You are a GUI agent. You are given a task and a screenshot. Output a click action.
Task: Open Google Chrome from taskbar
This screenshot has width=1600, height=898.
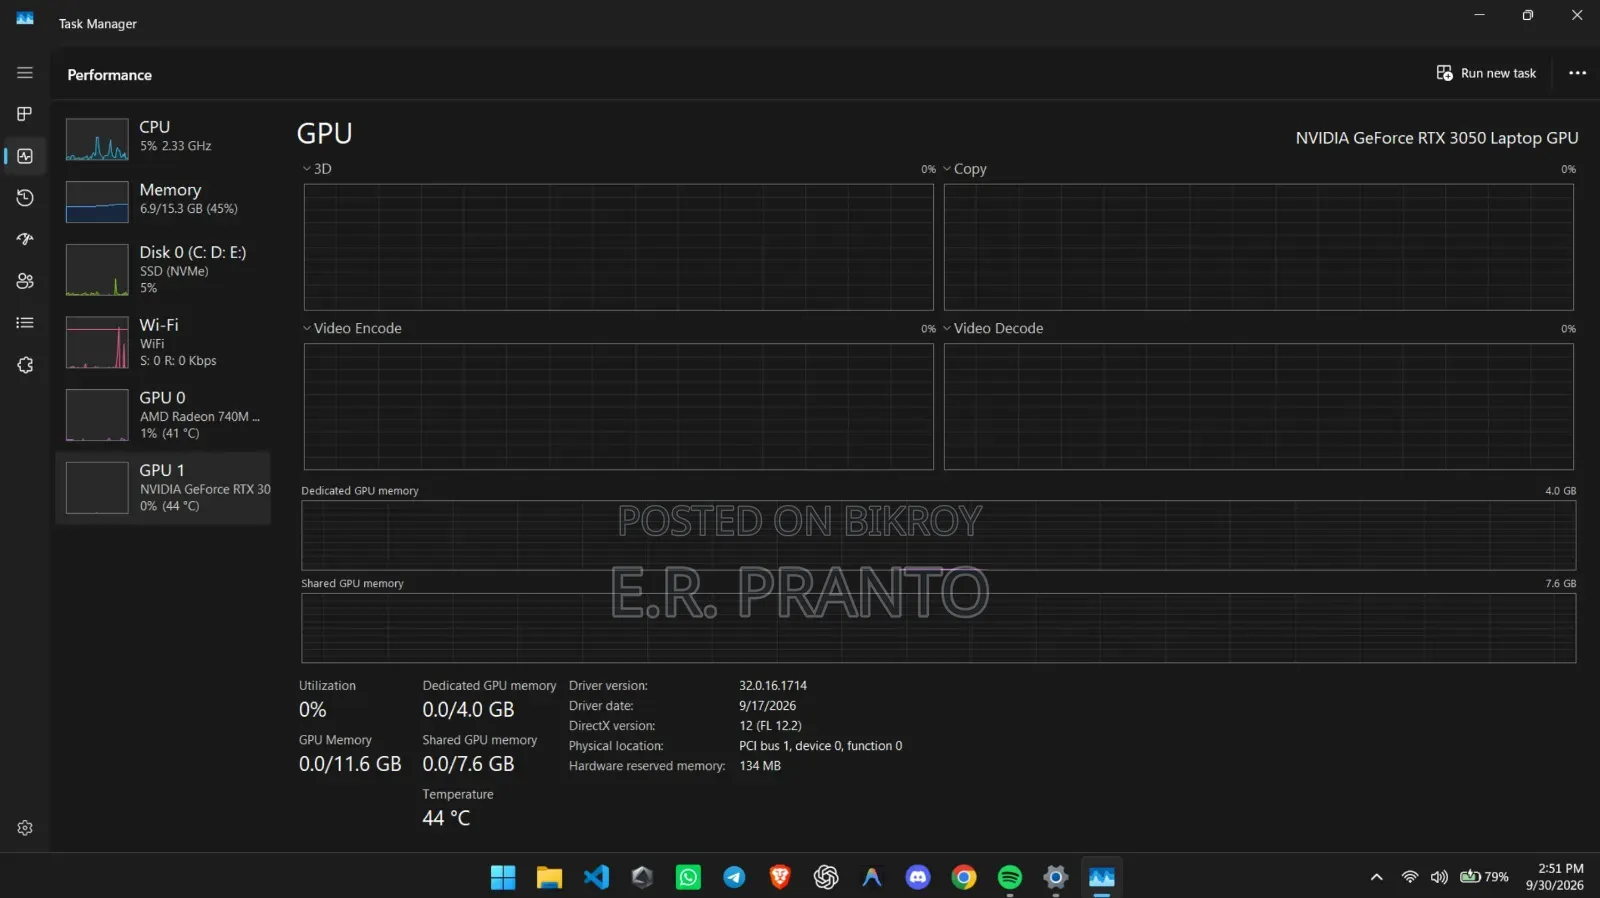click(x=964, y=877)
